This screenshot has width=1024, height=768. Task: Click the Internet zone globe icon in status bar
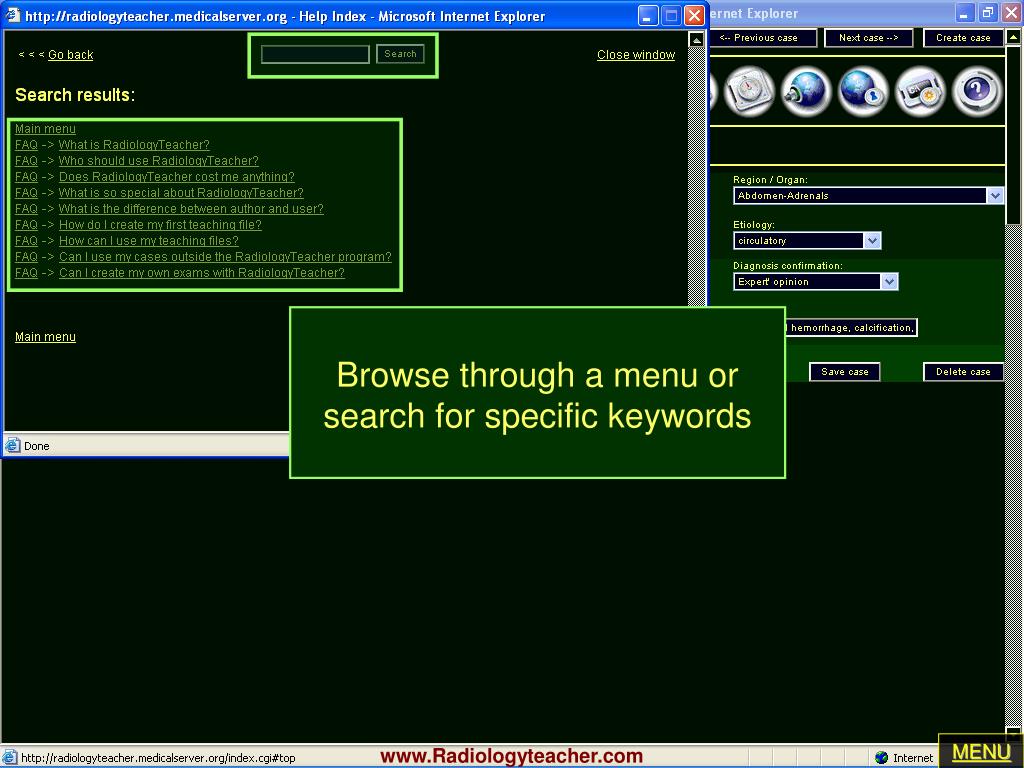(881, 758)
